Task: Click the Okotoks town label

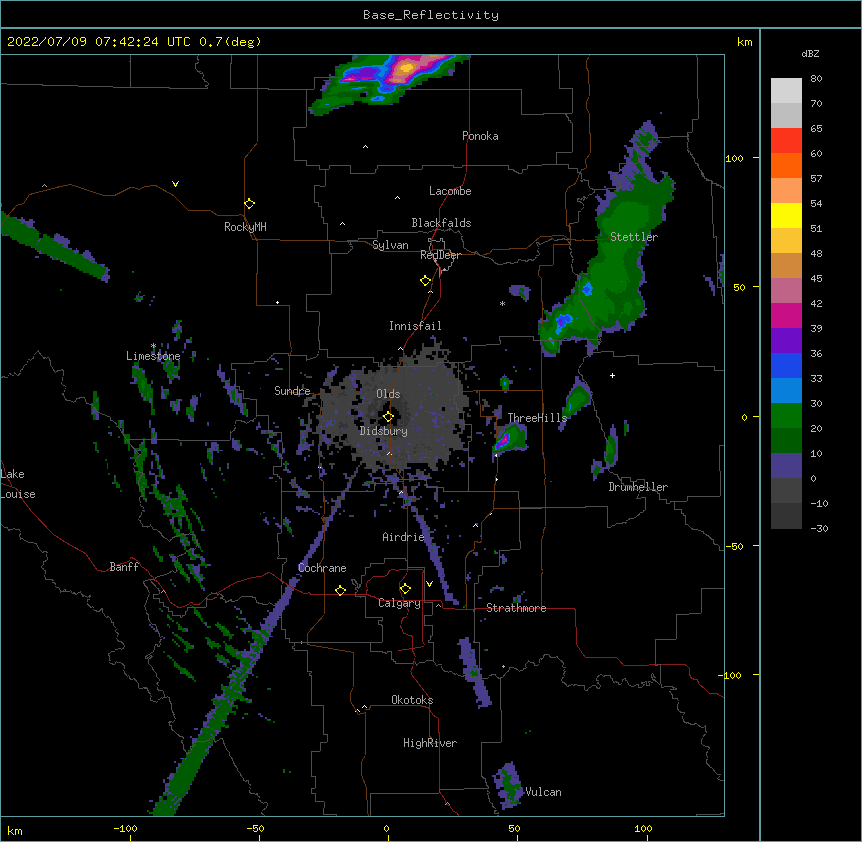Action: 412,700
